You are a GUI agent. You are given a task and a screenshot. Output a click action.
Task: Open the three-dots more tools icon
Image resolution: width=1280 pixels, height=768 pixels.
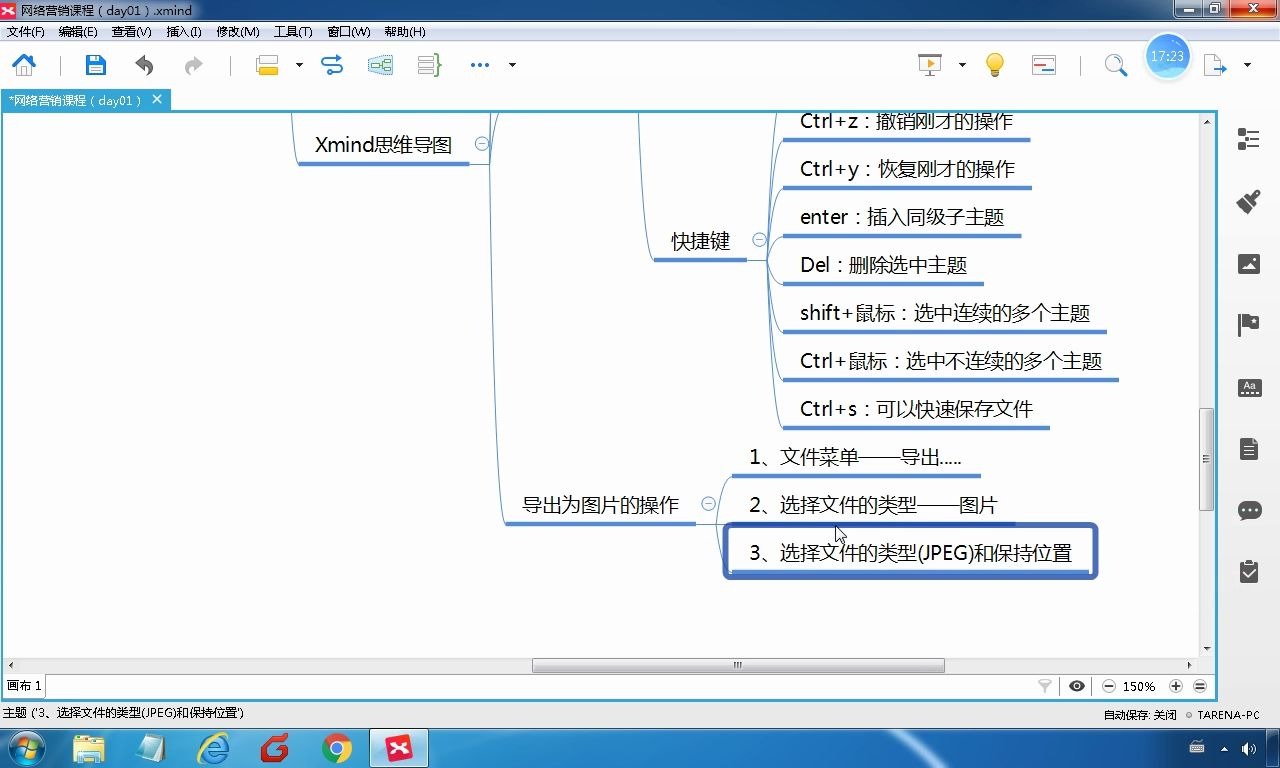tap(480, 65)
